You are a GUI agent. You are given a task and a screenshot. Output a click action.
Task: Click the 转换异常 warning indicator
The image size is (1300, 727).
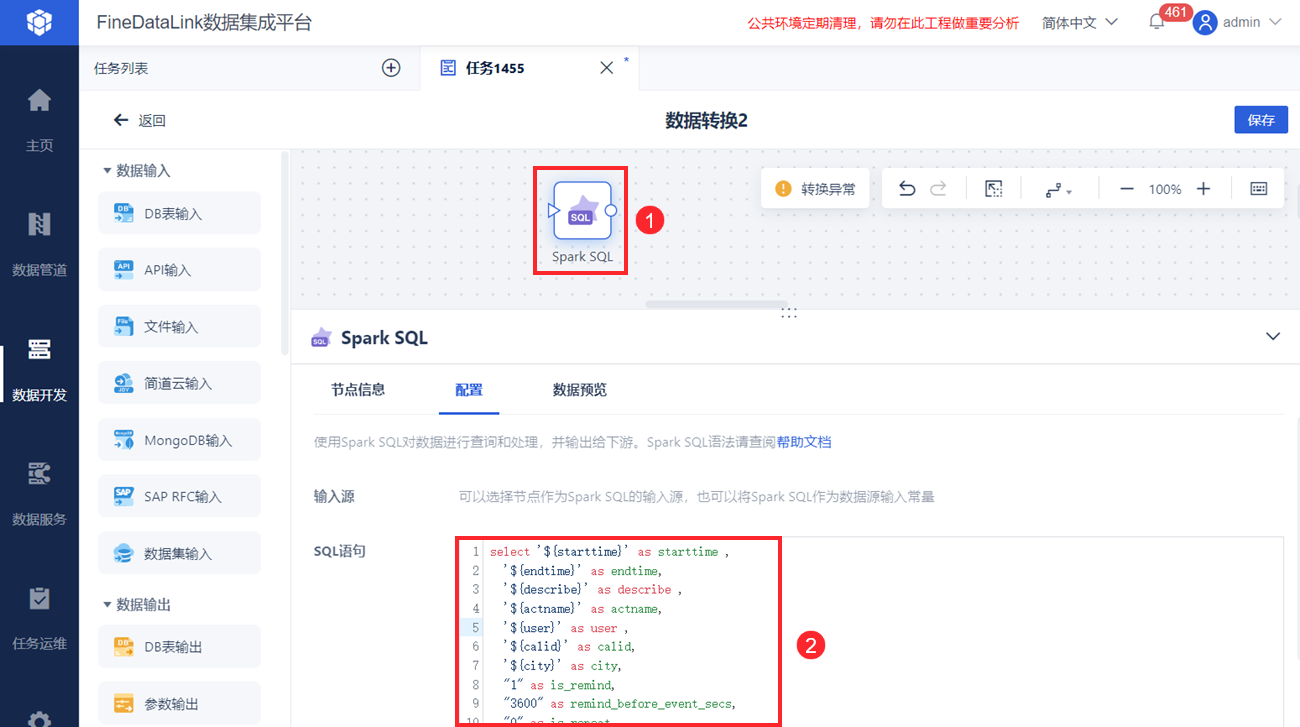816,189
